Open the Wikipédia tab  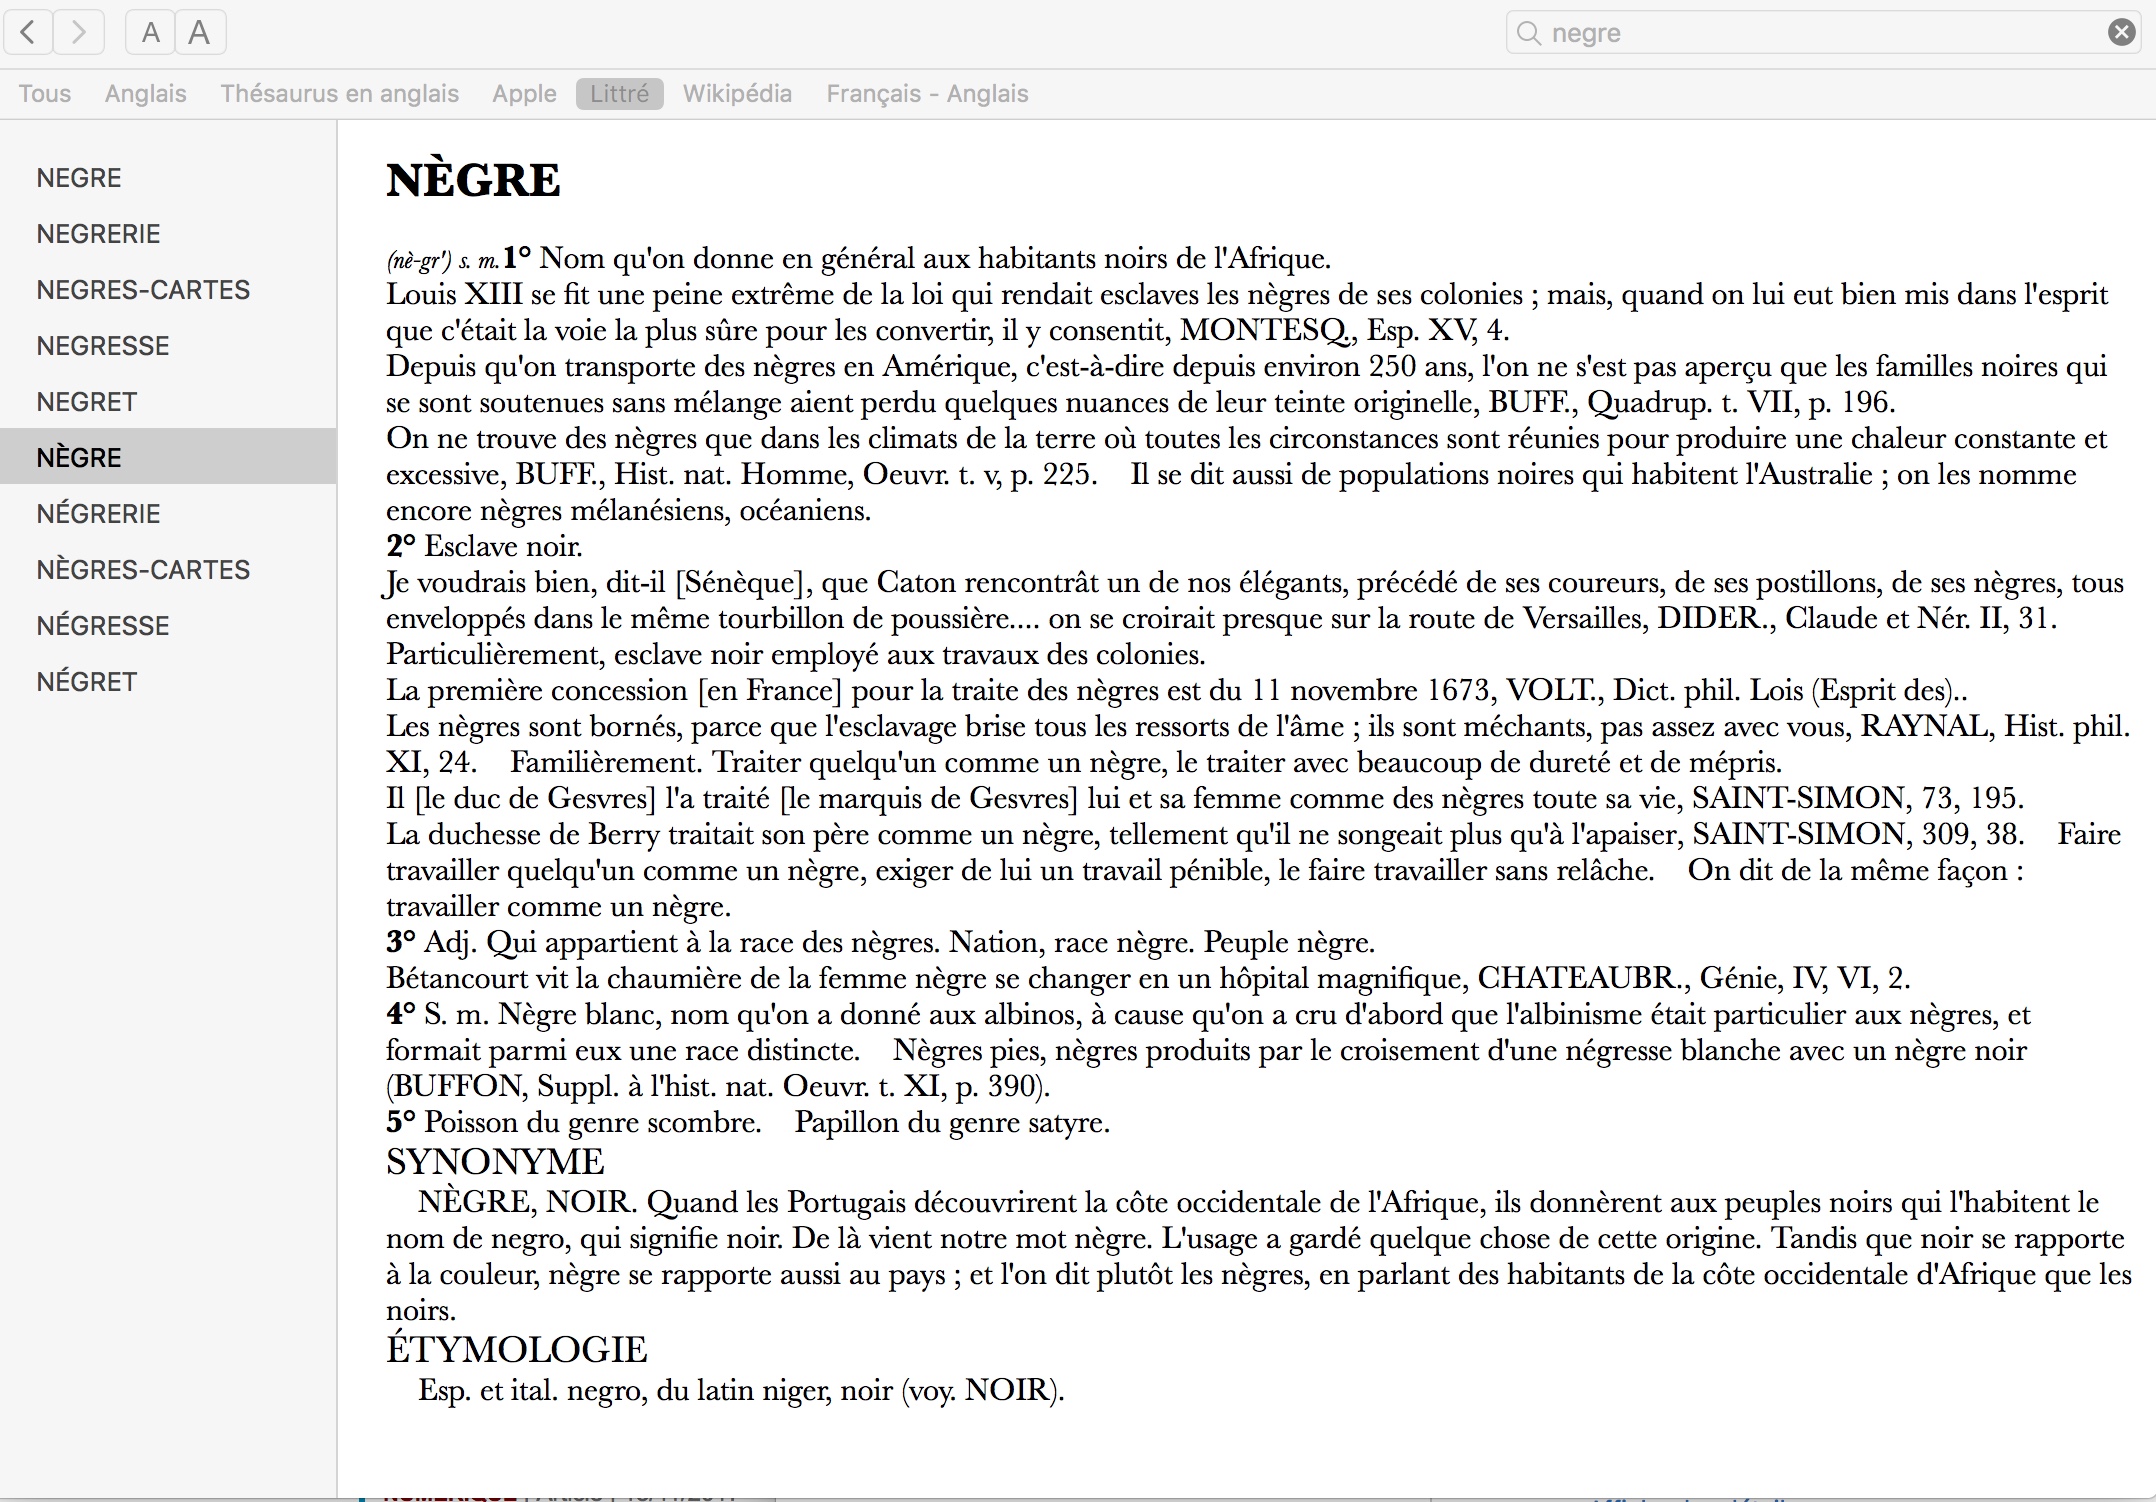(737, 94)
